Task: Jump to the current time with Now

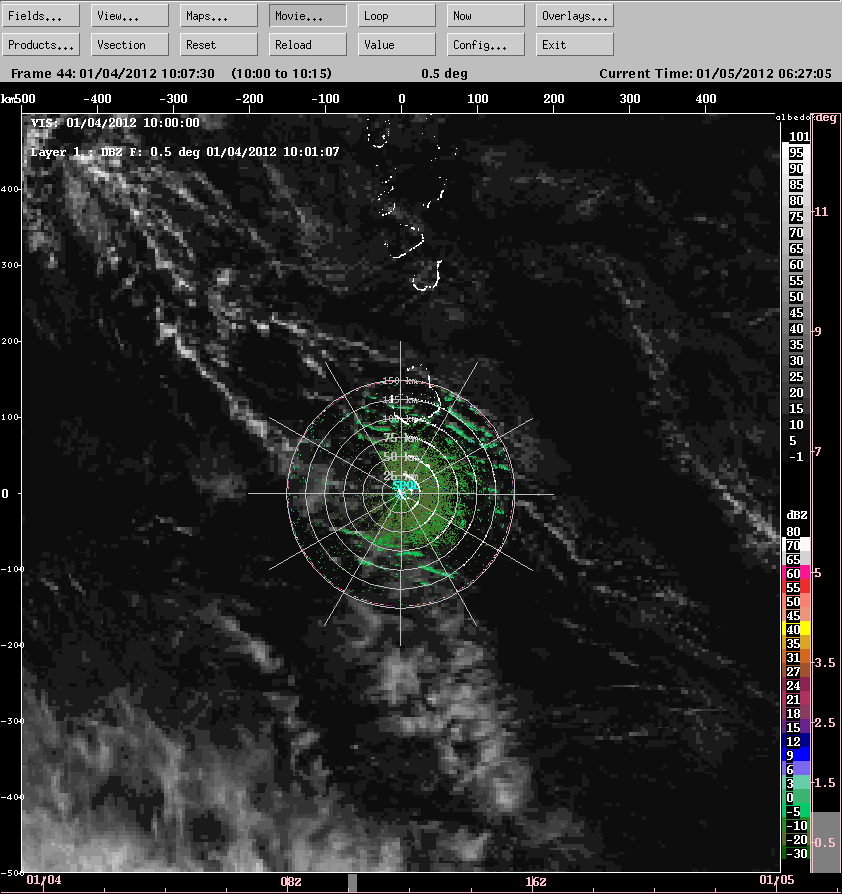Action: [x=486, y=16]
